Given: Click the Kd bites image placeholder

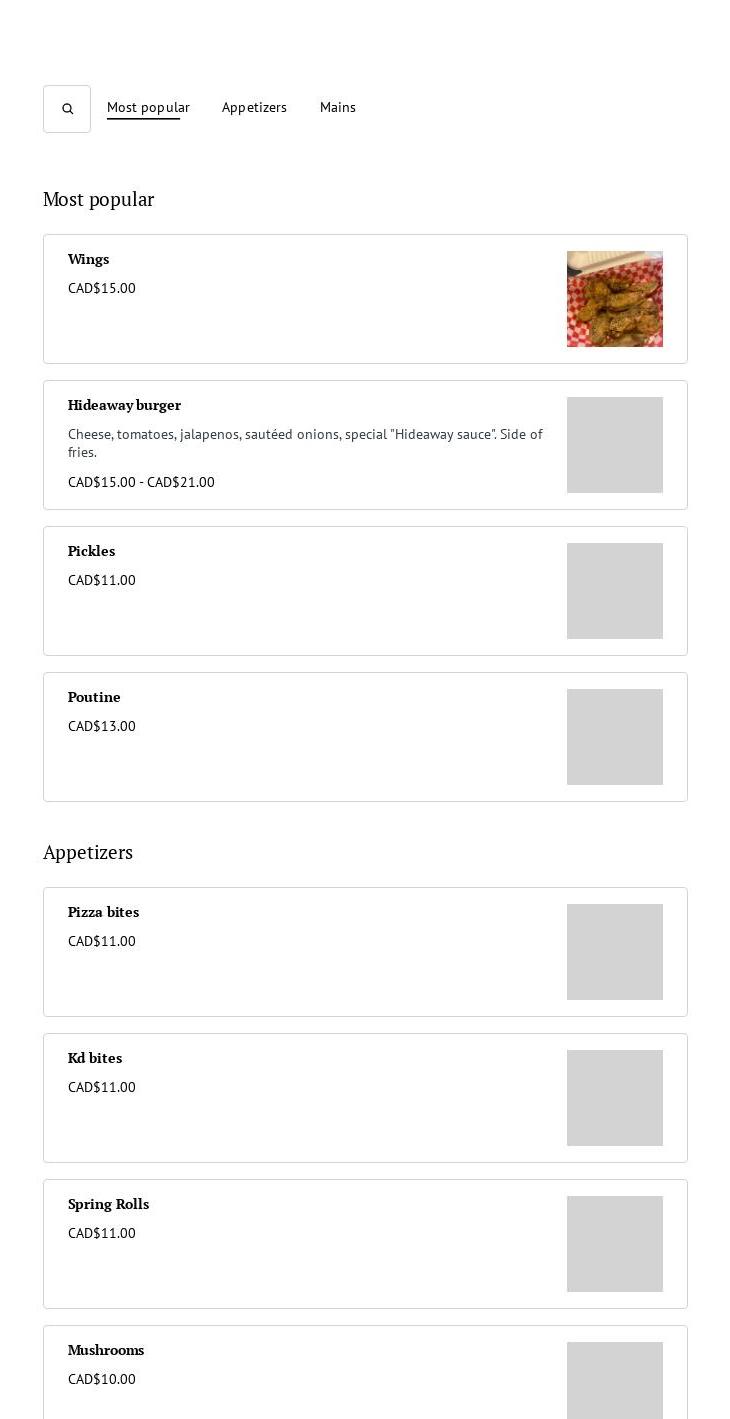Looking at the screenshot, I should click(x=614, y=1098).
